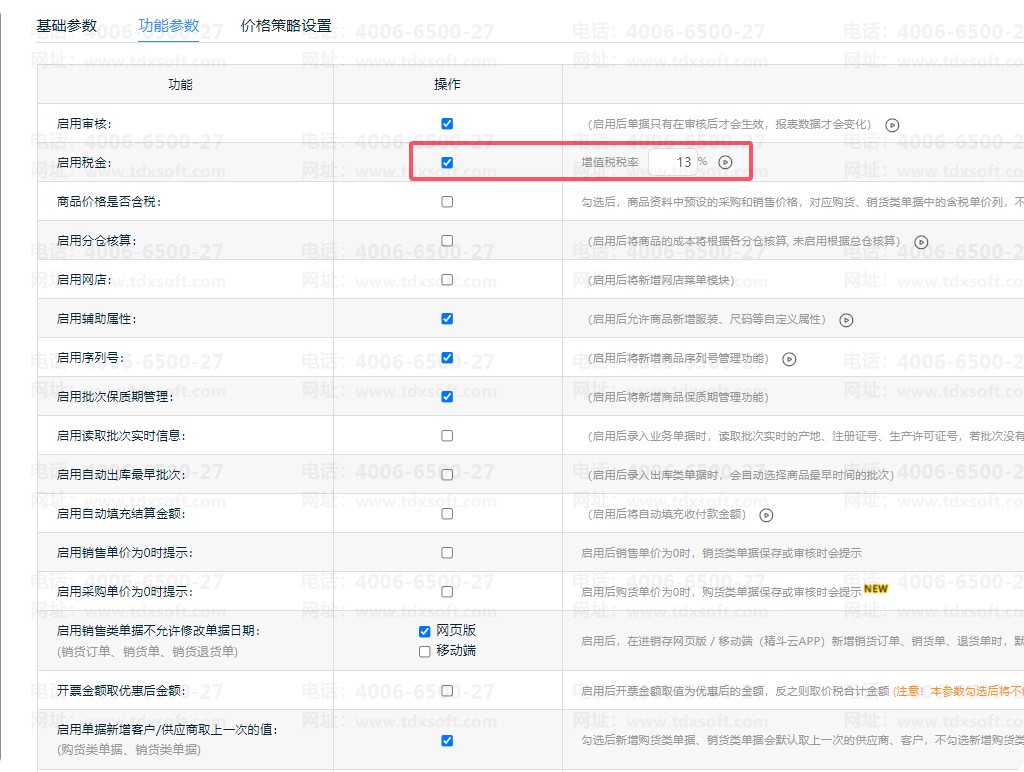The width and height of the screenshot is (1024, 772).
Task: Uncheck 启用批次保质期管理 checkbox
Action: pyautogui.click(x=447, y=397)
